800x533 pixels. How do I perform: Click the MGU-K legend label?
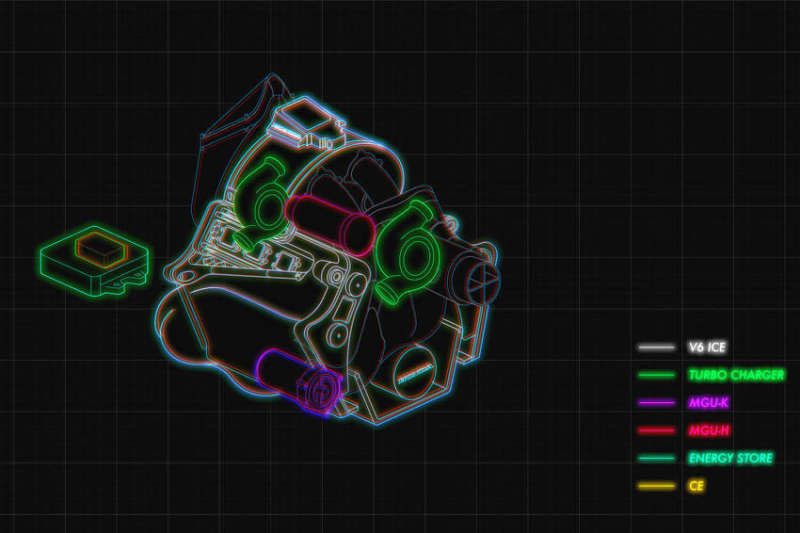coord(709,403)
